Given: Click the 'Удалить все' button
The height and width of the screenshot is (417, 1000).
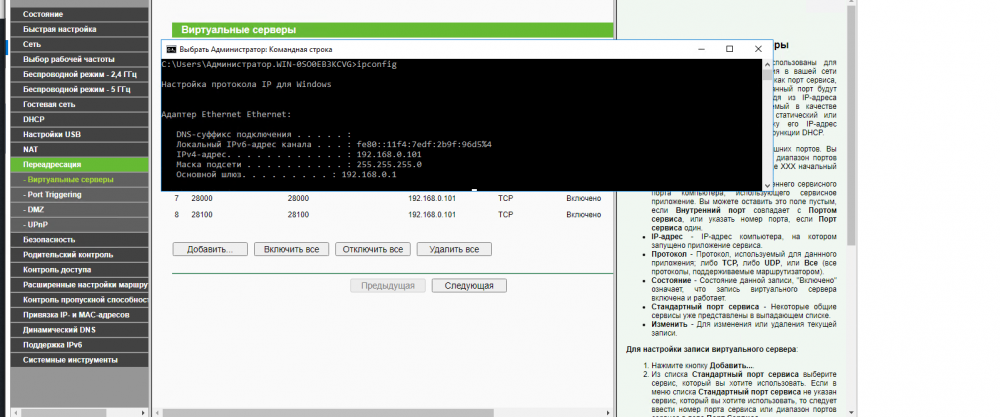Looking at the screenshot, I should click(x=454, y=248).
